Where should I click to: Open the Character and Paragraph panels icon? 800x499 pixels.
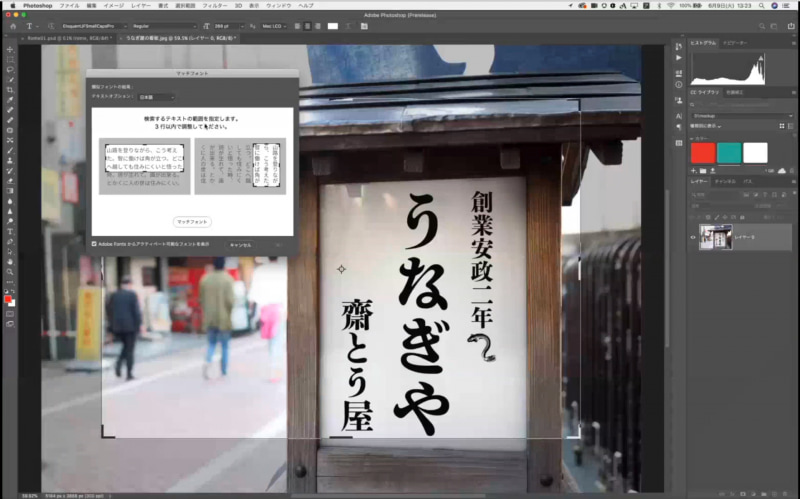click(364, 26)
